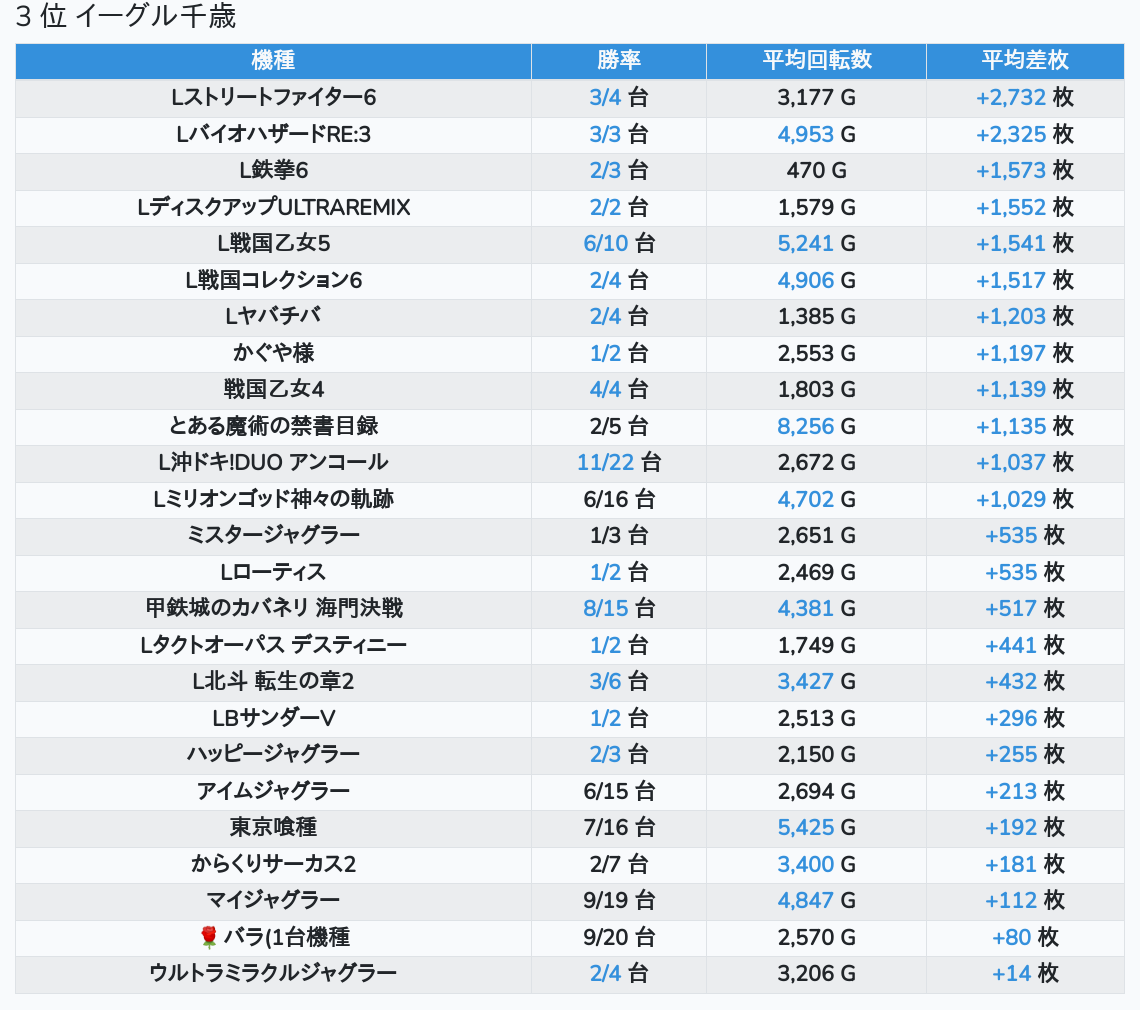Select the machine name Lタクトオーパス デスティニー
1140x1010 pixels.
pyautogui.click(x=273, y=646)
